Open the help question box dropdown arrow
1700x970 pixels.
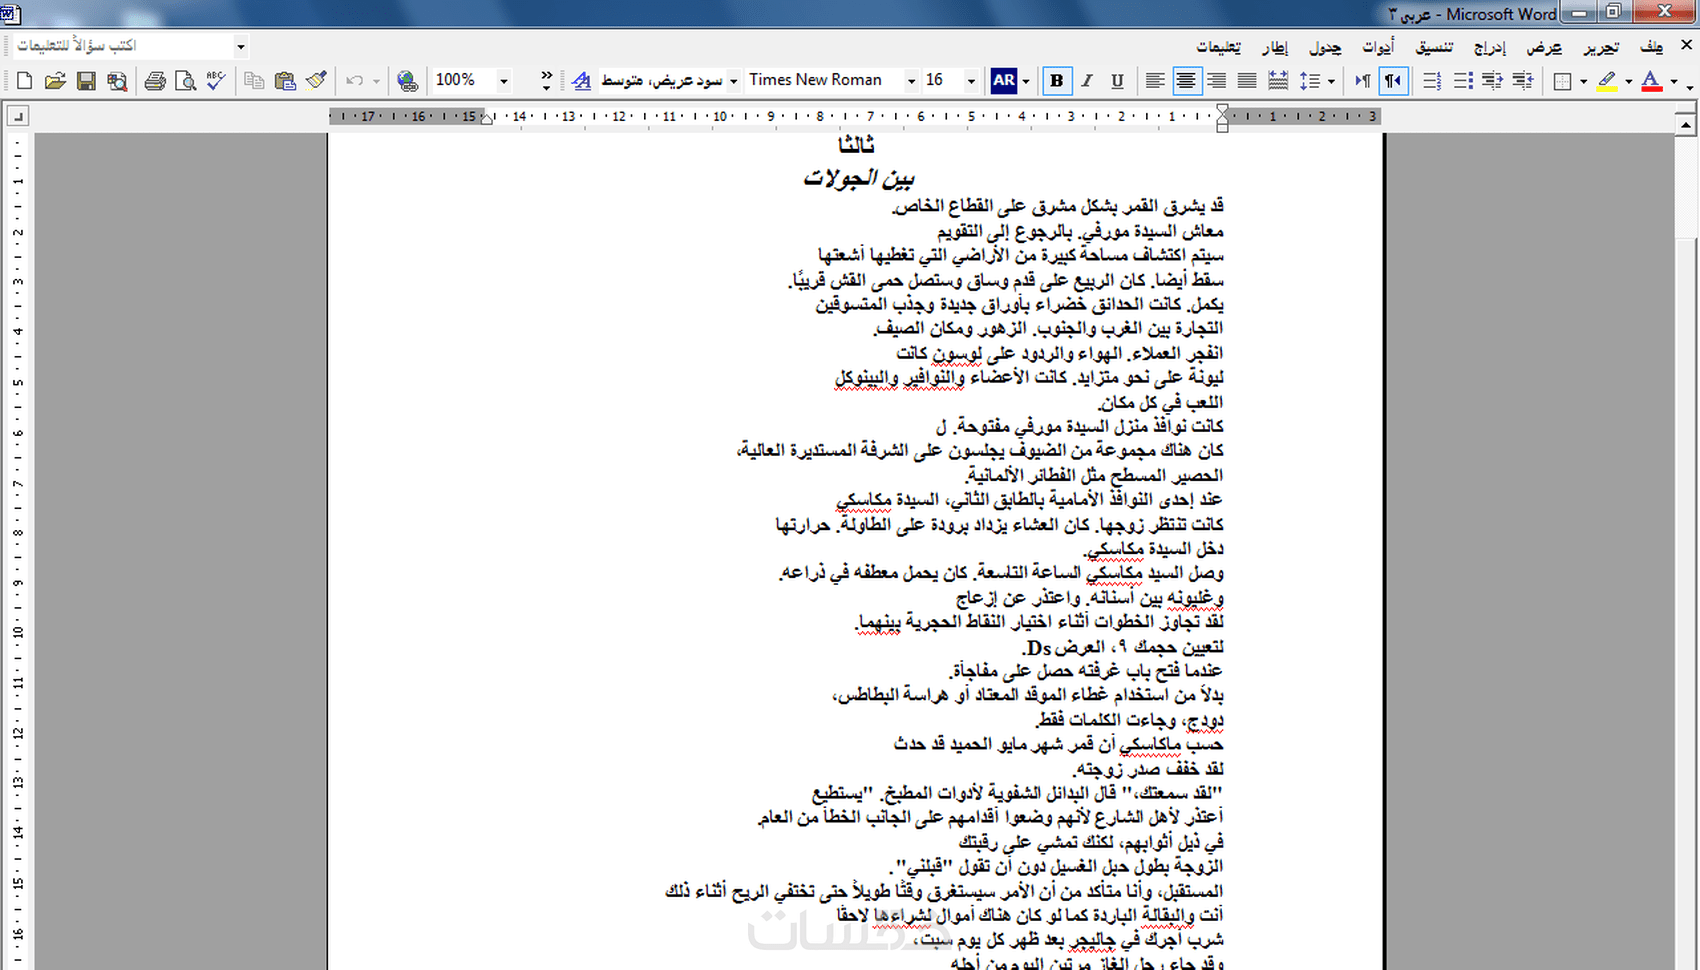[240, 46]
